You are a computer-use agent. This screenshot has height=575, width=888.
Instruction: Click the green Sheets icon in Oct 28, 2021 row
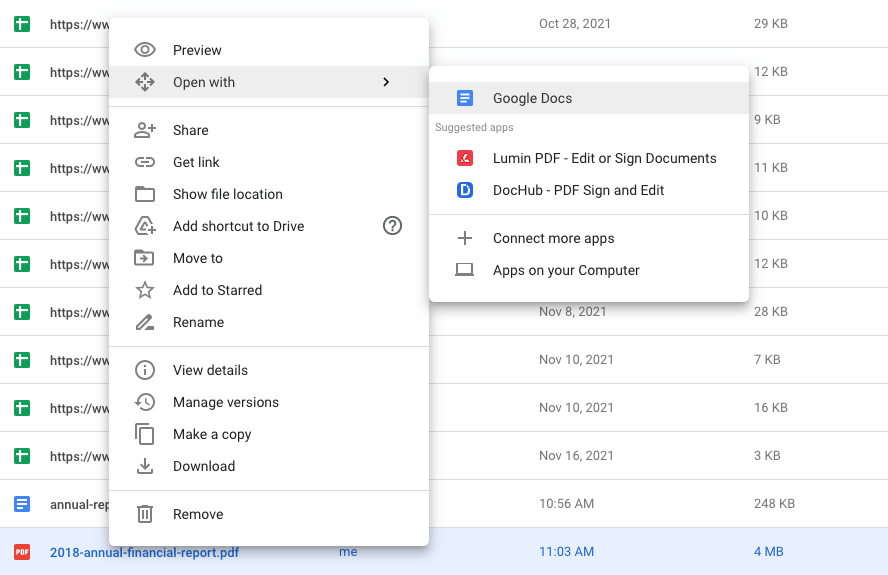(22, 24)
